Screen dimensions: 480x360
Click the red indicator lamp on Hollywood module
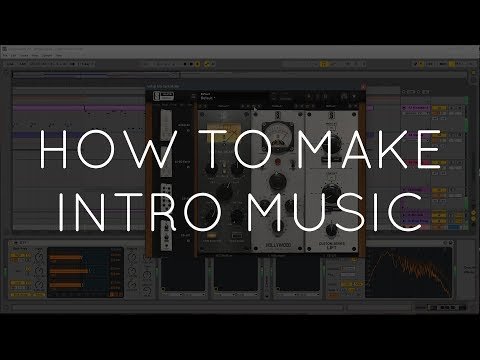click(277, 162)
